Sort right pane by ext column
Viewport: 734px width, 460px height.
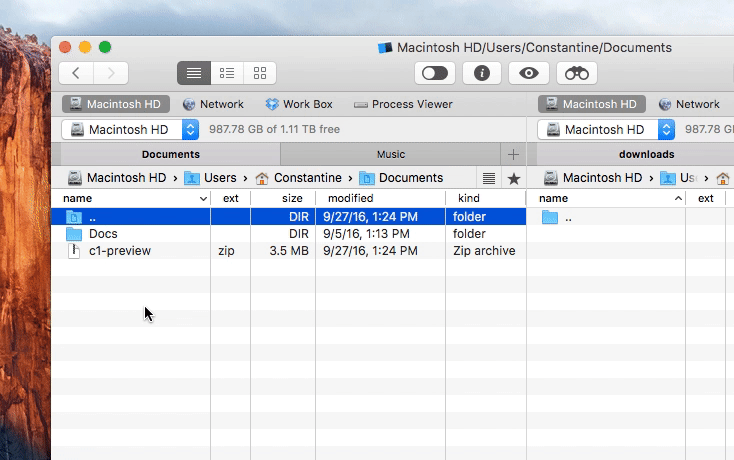706,198
